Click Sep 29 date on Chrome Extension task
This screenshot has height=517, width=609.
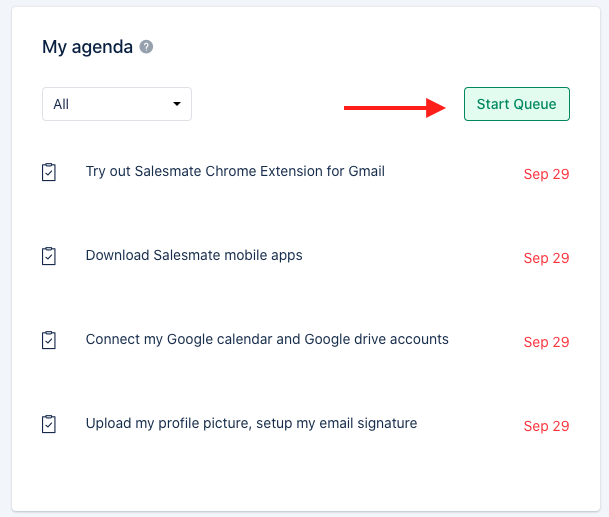tap(546, 174)
